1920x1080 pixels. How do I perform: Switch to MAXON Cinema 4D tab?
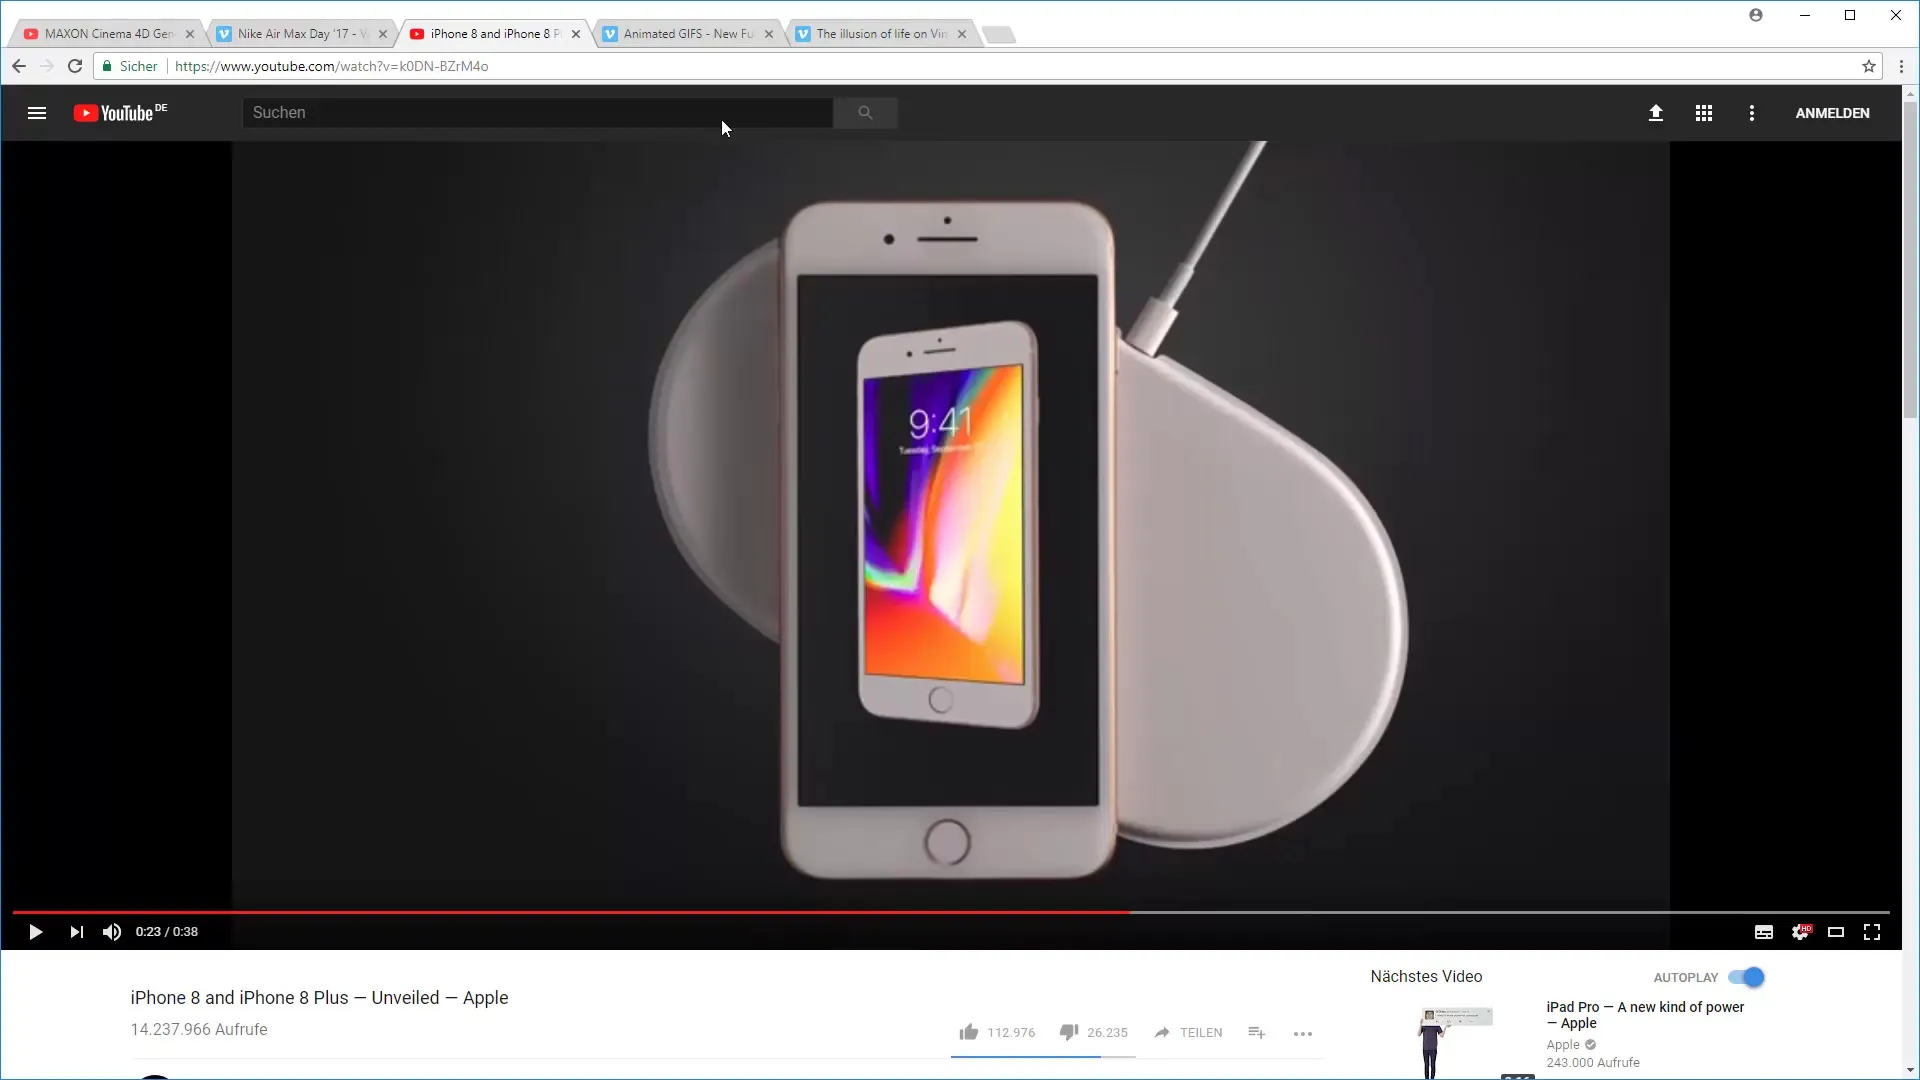[x=108, y=34]
